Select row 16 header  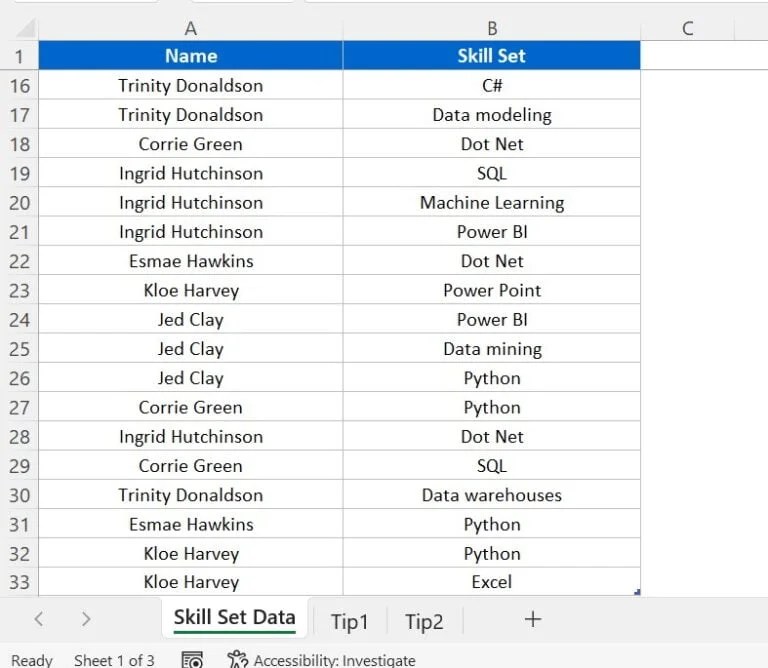pos(19,85)
